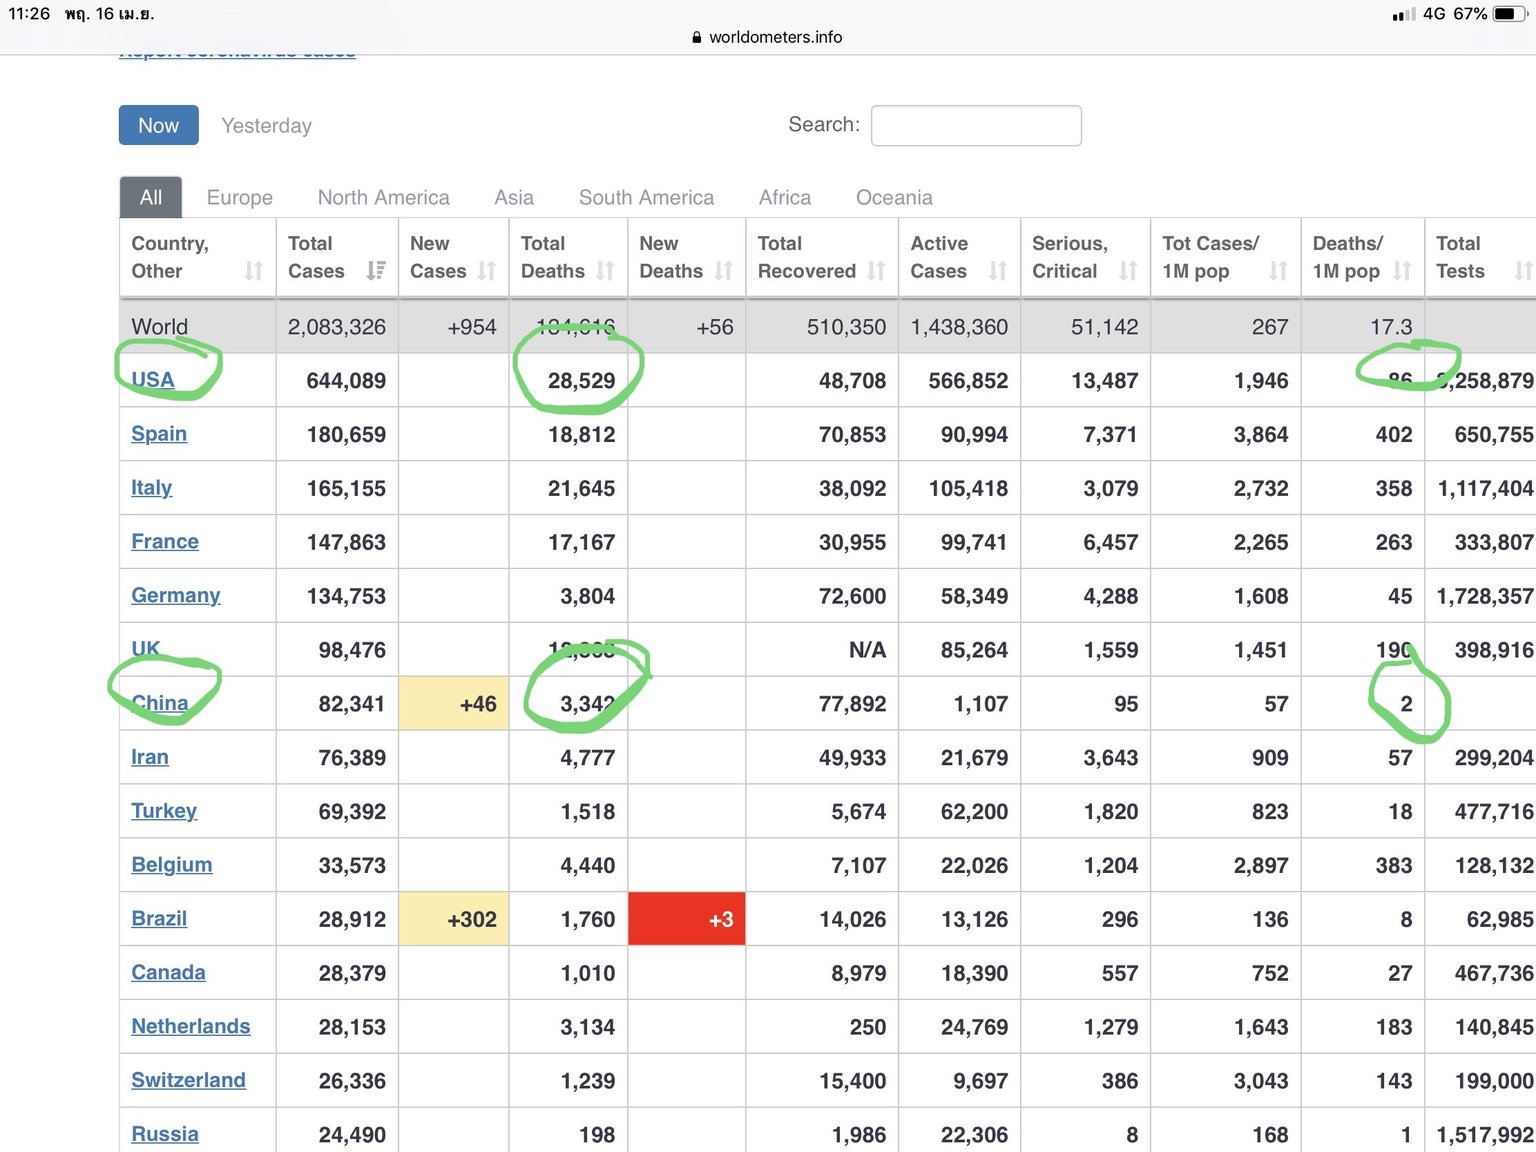This screenshot has width=1536, height=1152.
Task: Switch to the Africa tab
Action: (x=785, y=197)
